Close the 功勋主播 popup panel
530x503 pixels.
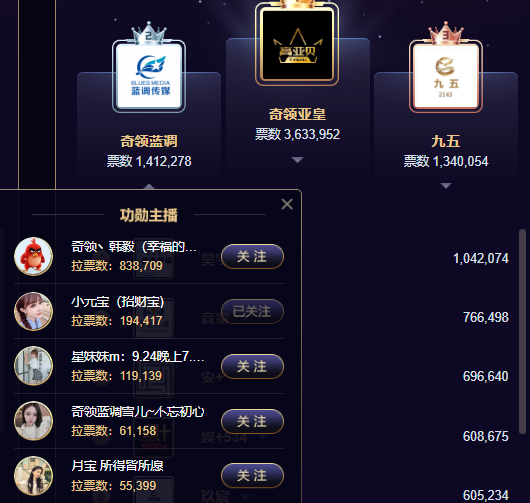pyautogui.click(x=287, y=204)
